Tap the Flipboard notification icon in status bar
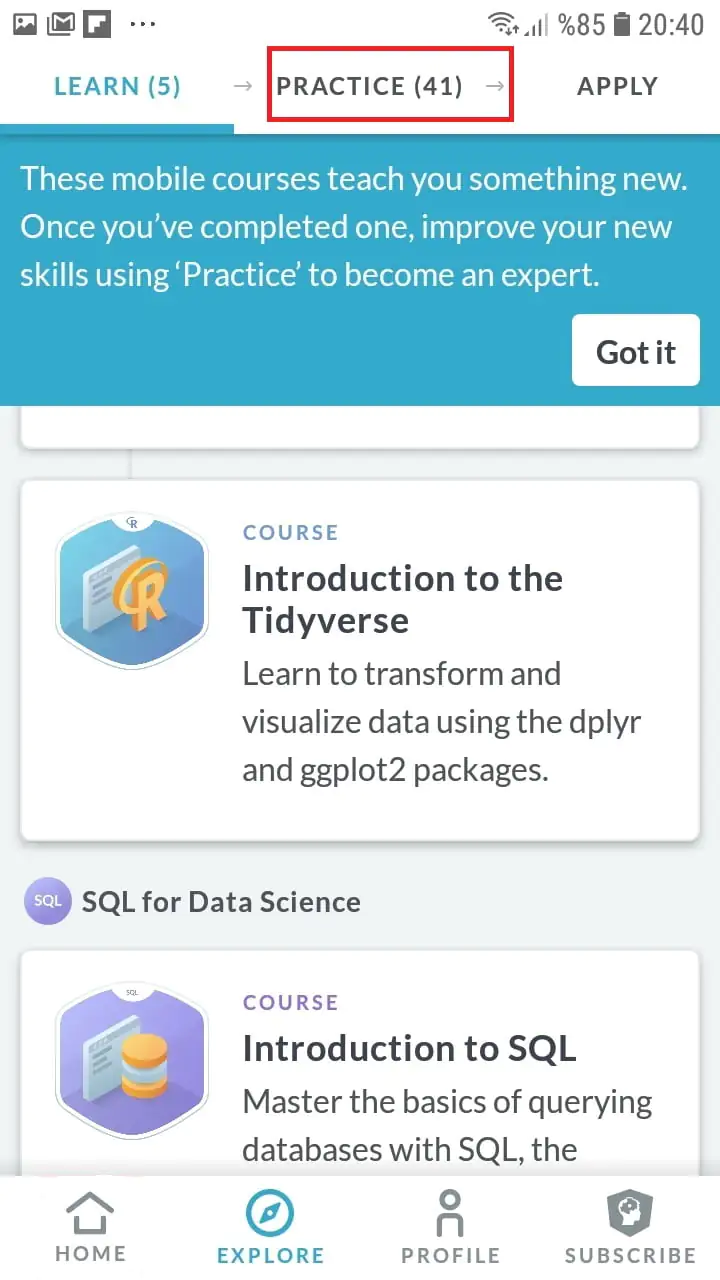This screenshot has height=1280, width=720. point(97,23)
